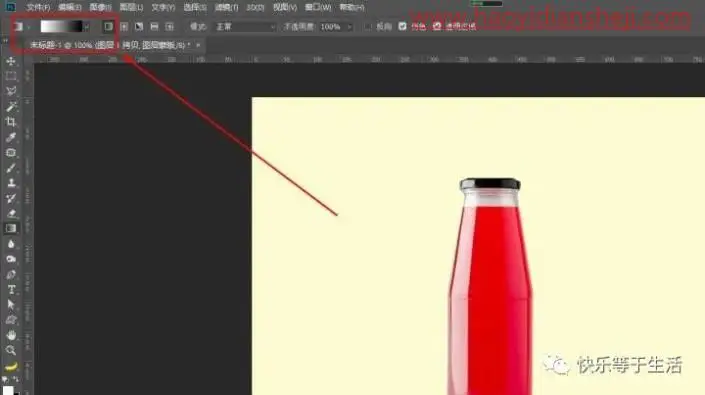Open the opacity 100% slider dropdown
Image resolution: width=705 pixels, height=395 pixels.
point(349,27)
